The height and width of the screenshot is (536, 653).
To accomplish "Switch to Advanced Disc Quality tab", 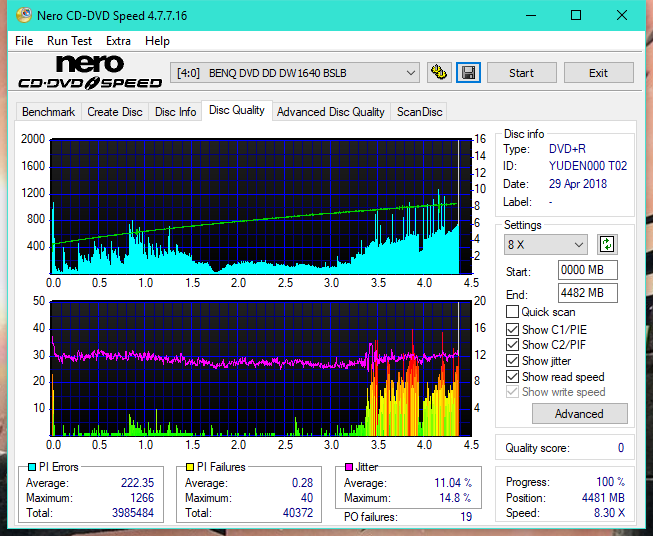I will (331, 112).
